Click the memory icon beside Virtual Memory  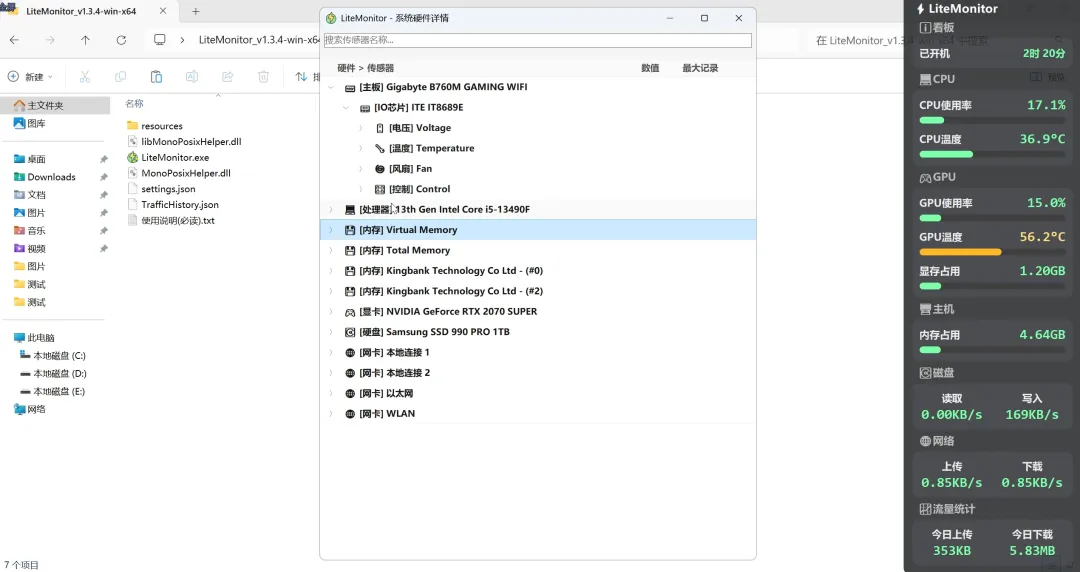click(350, 230)
